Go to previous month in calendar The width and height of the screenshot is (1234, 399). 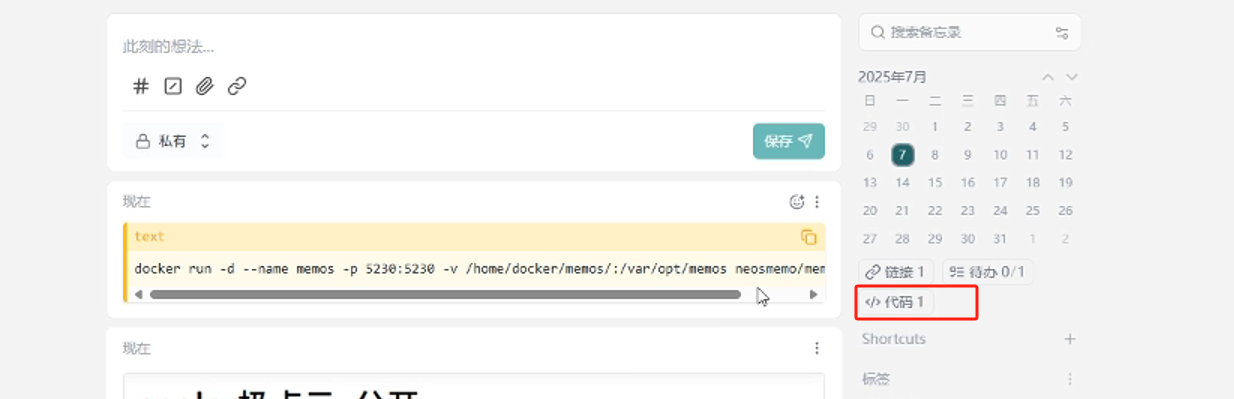tap(1048, 77)
